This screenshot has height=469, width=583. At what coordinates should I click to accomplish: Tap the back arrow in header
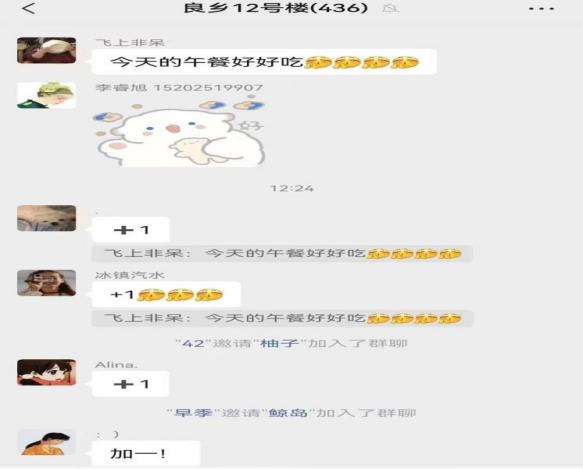tap(29, 8)
